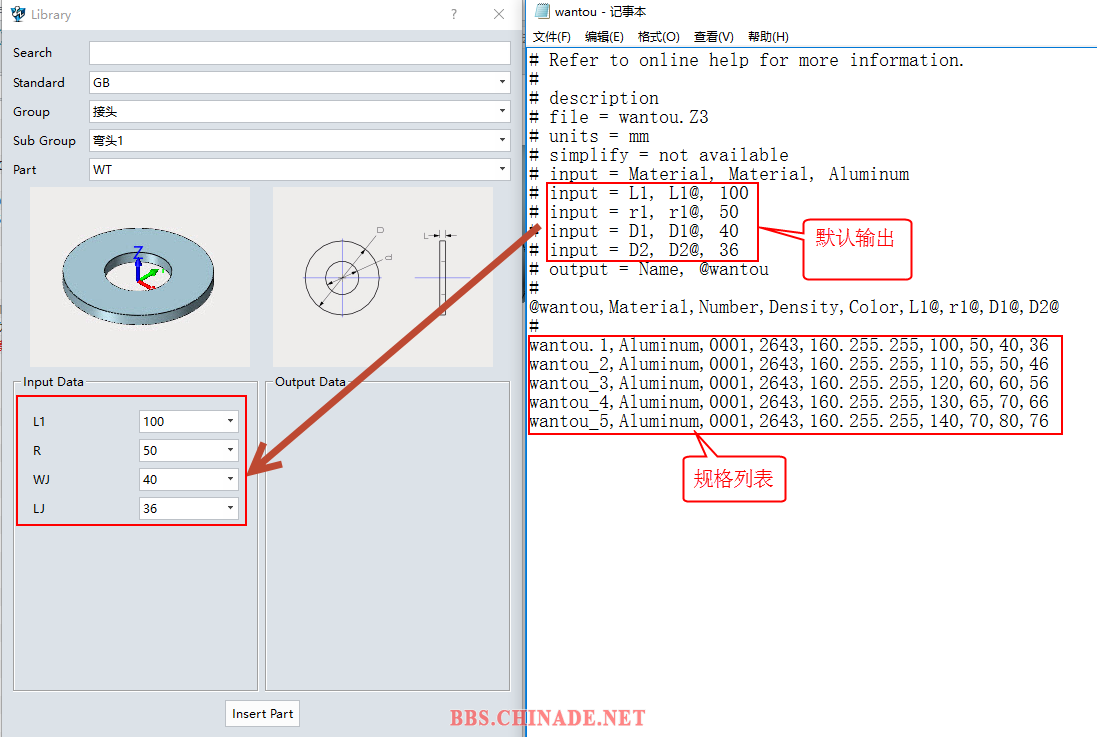
Task: Click the Notepad wantou file icon
Action: pos(542,11)
